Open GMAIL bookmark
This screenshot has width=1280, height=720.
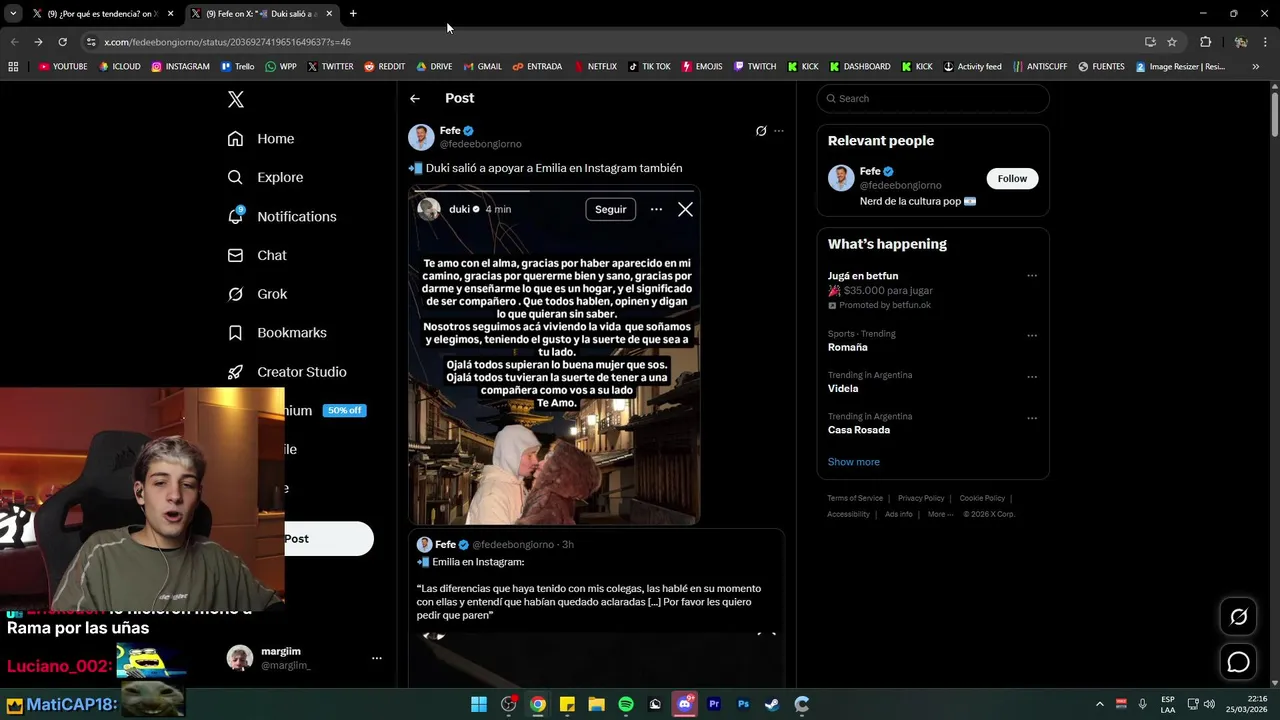(482, 67)
